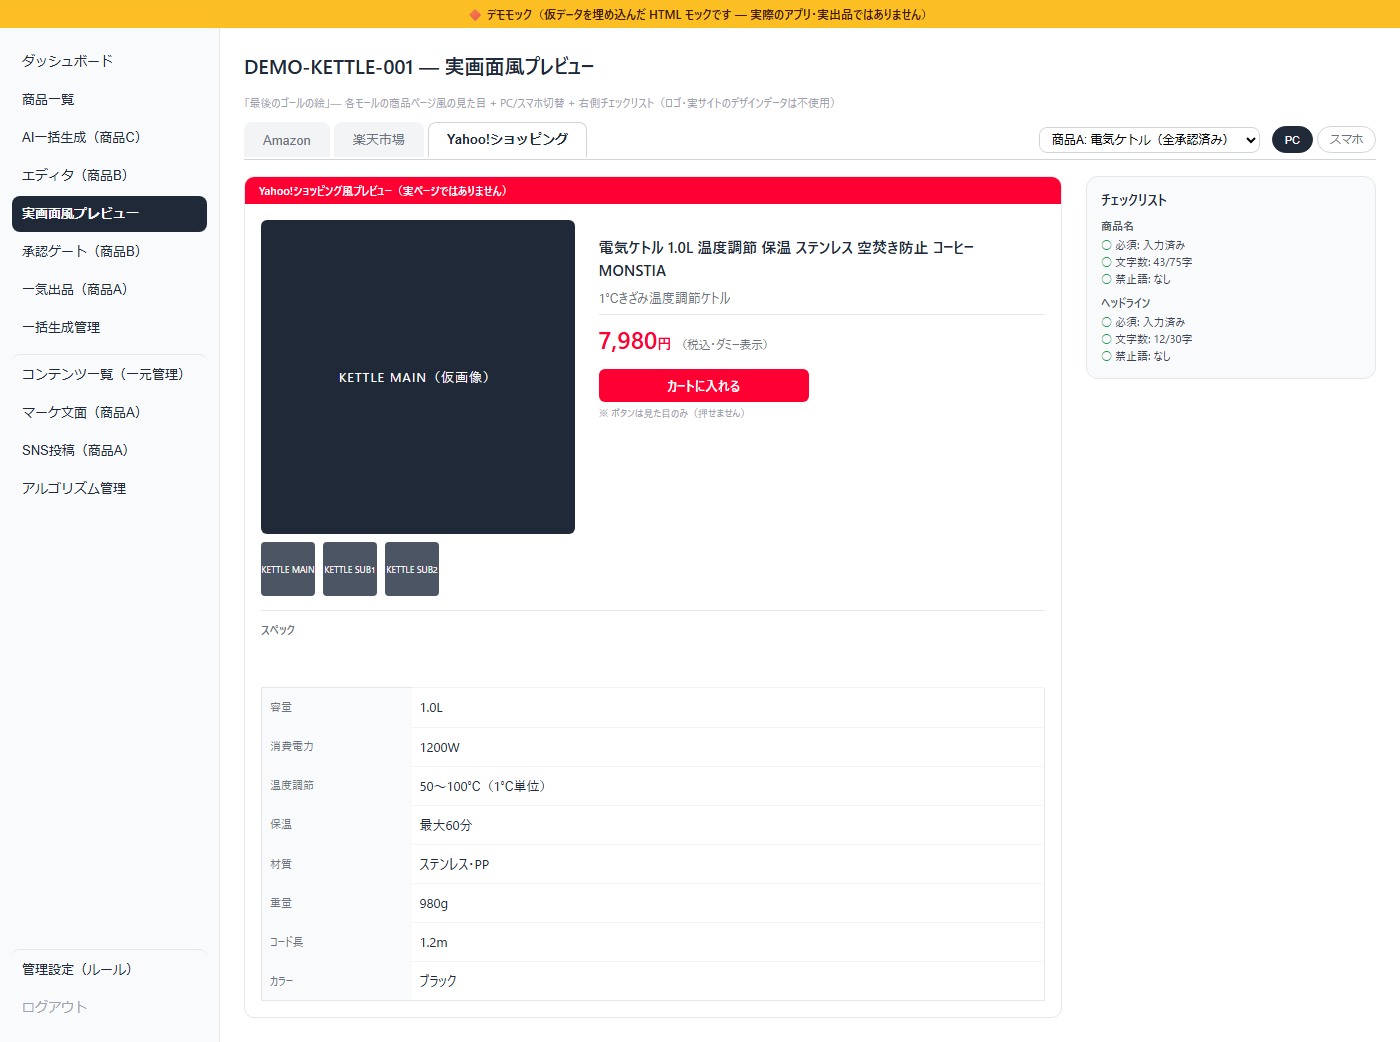This screenshot has height=1042, width=1400.
Task: Open マーケ文面（商品A）
Action: click(109, 412)
